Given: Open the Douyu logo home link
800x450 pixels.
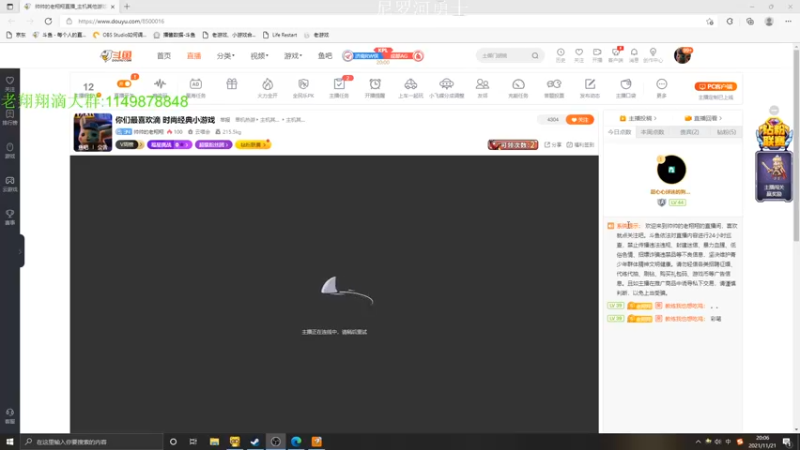Looking at the screenshot, I should pyautogui.click(x=116, y=56).
